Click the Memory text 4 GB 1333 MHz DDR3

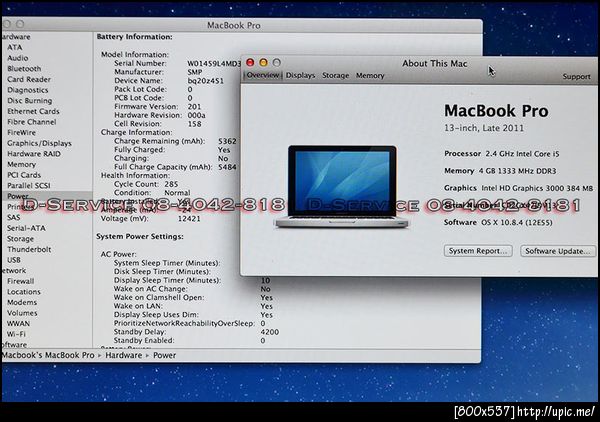[517, 171]
